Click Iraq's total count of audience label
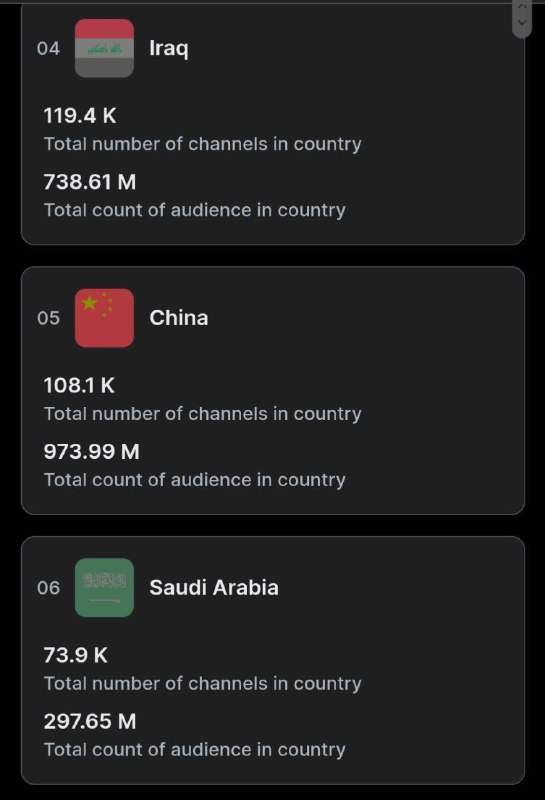The height and width of the screenshot is (800, 545). click(194, 210)
